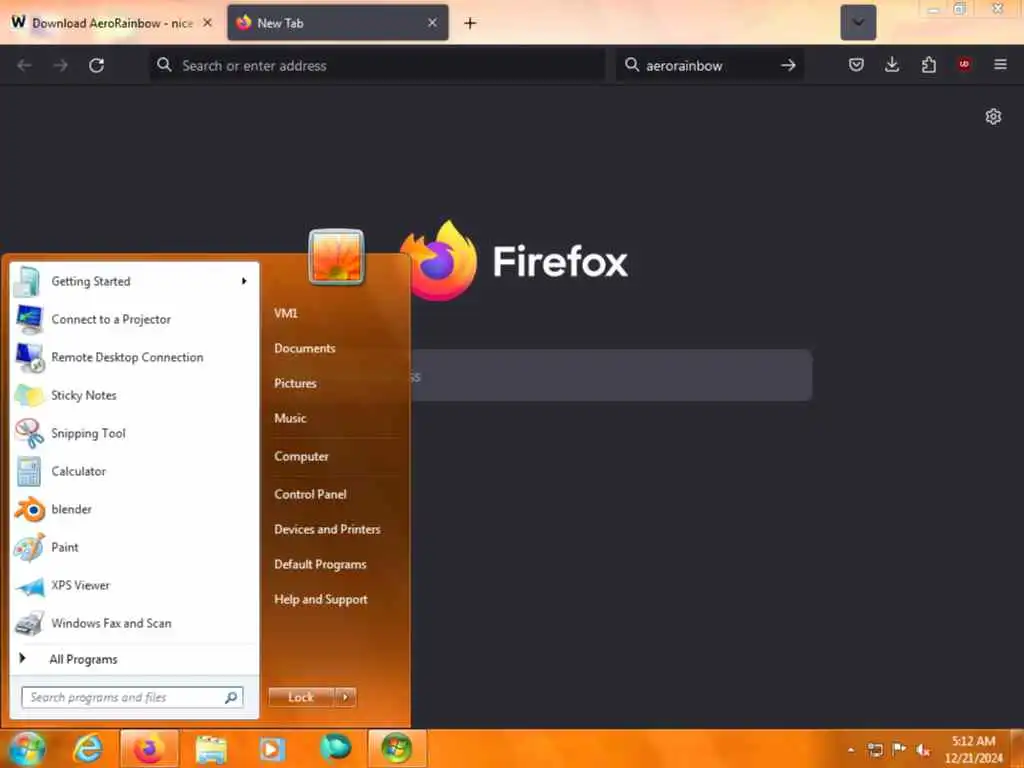
Task: Expand All Programs list
Action: [x=135, y=659]
